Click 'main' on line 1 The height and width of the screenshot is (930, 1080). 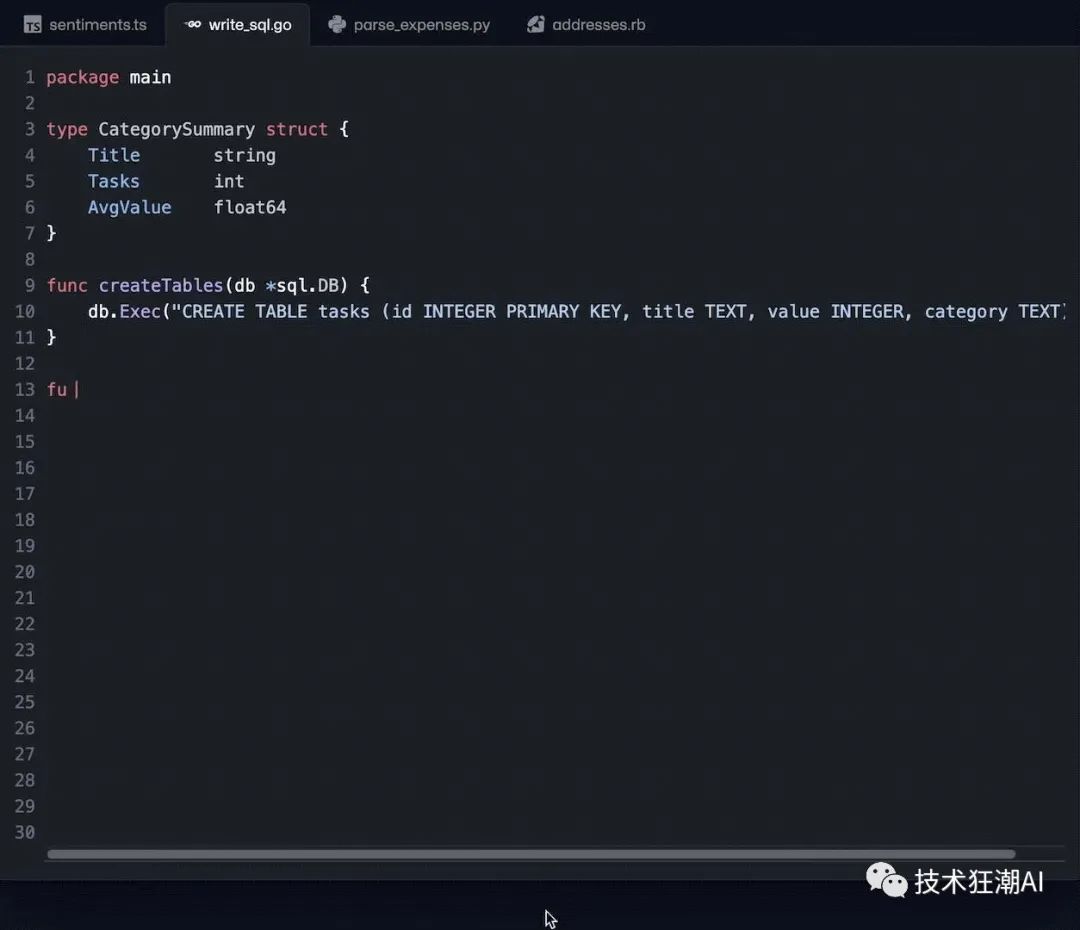click(150, 77)
